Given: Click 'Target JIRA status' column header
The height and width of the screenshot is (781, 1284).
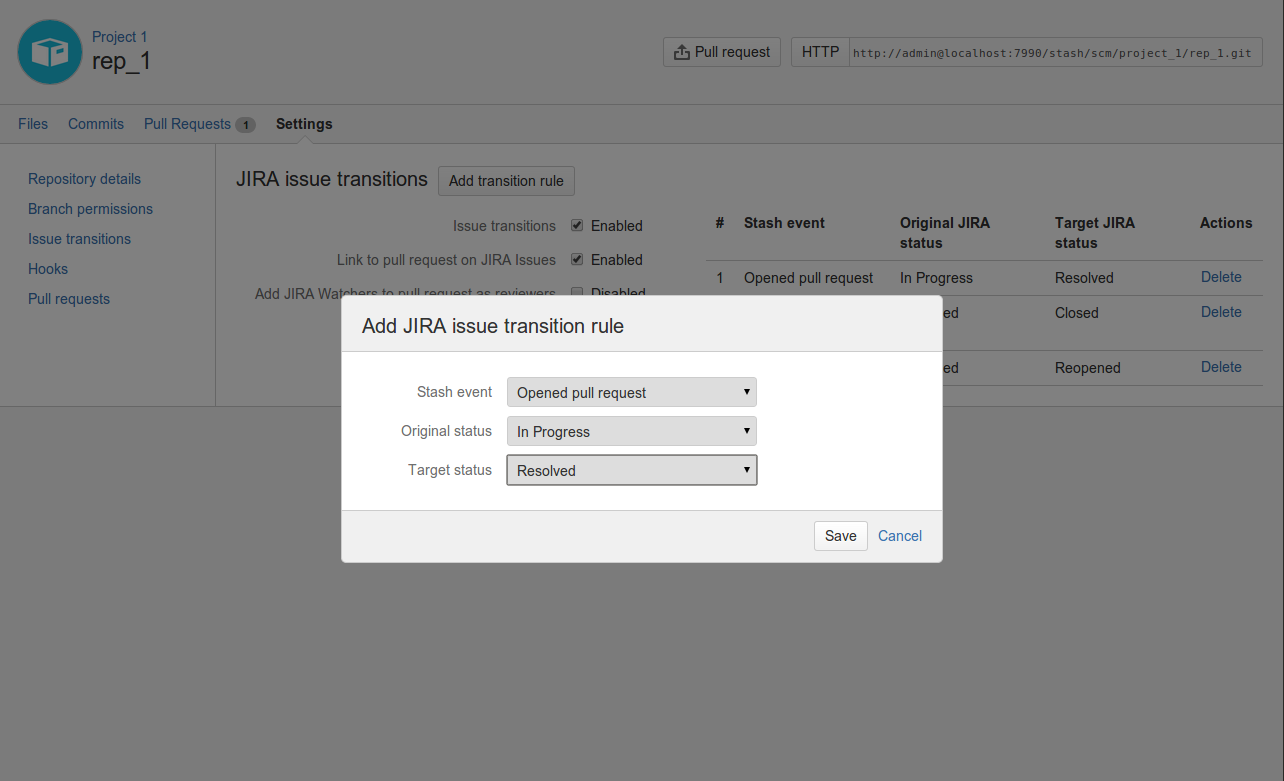Looking at the screenshot, I should pyautogui.click(x=1095, y=233).
